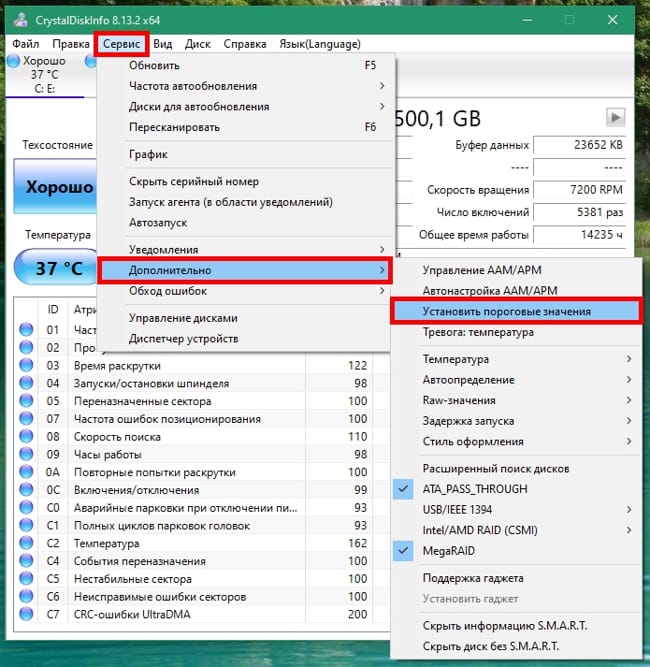Click the status orb for attribute 04
The height and width of the screenshot is (667, 650).
pyautogui.click(x=26, y=383)
